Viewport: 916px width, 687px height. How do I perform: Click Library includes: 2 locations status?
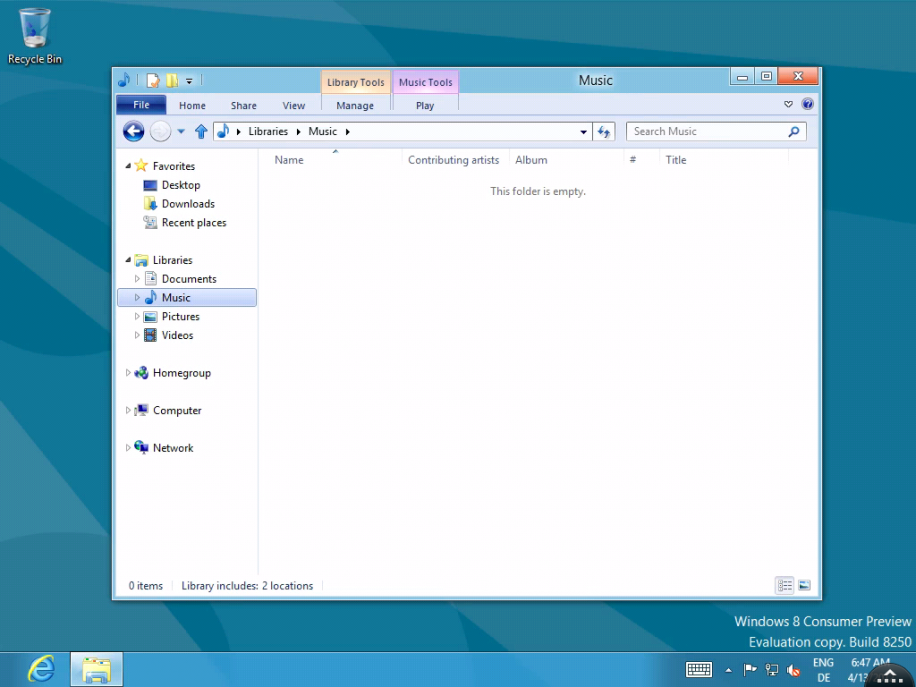[x=247, y=586]
